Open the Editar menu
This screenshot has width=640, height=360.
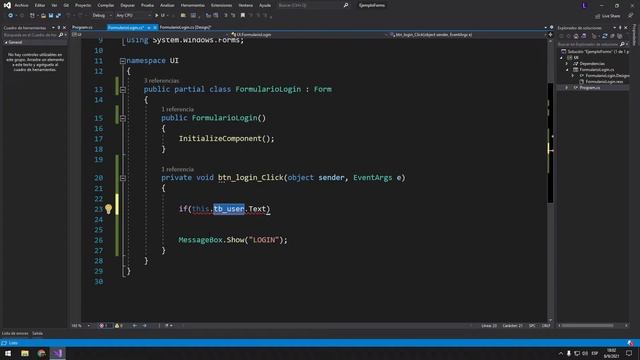click(40, 5)
